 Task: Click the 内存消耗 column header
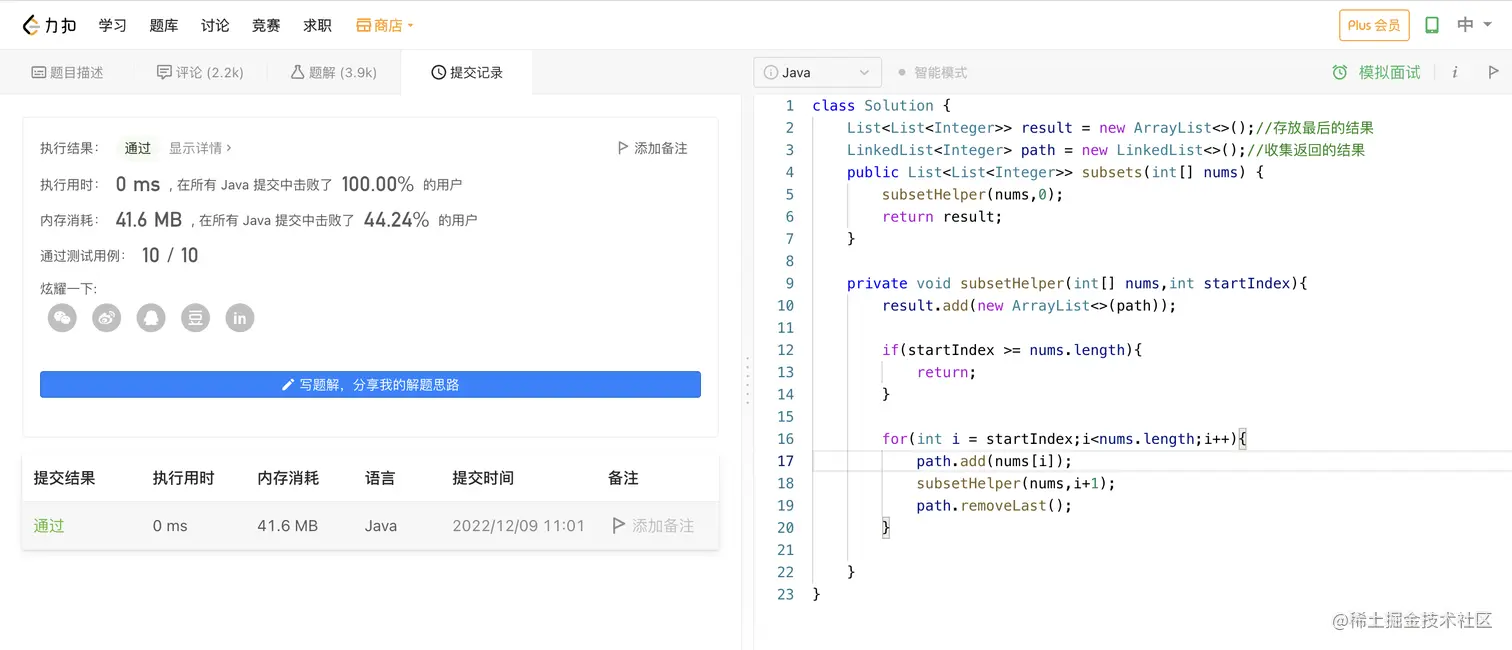click(x=288, y=478)
